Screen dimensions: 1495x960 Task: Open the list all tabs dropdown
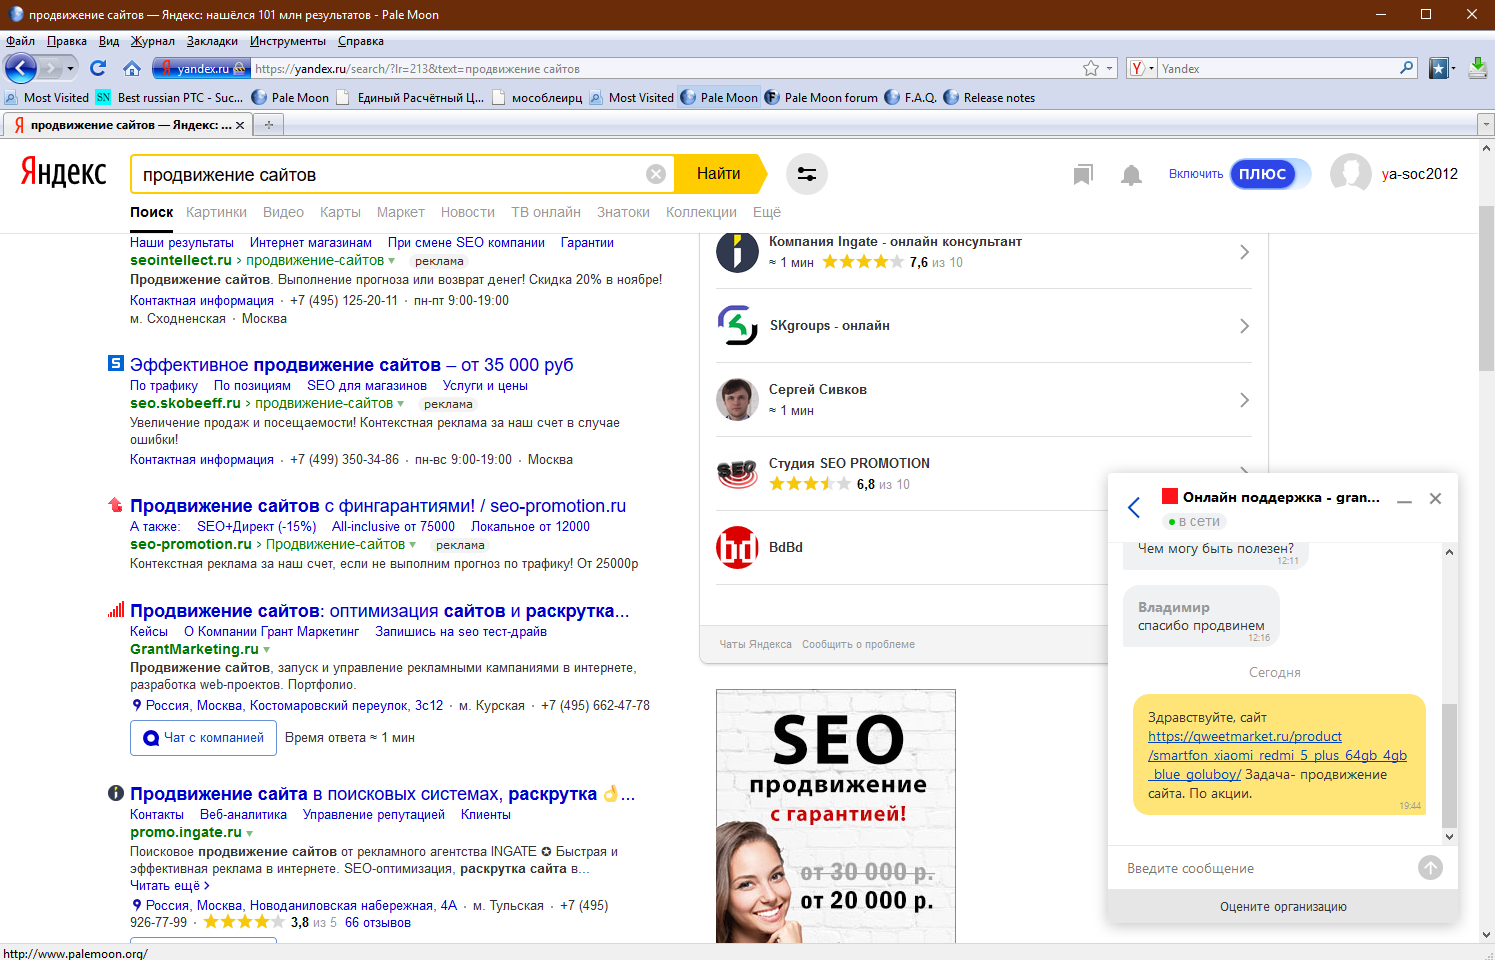pyautogui.click(x=1486, y=125)
